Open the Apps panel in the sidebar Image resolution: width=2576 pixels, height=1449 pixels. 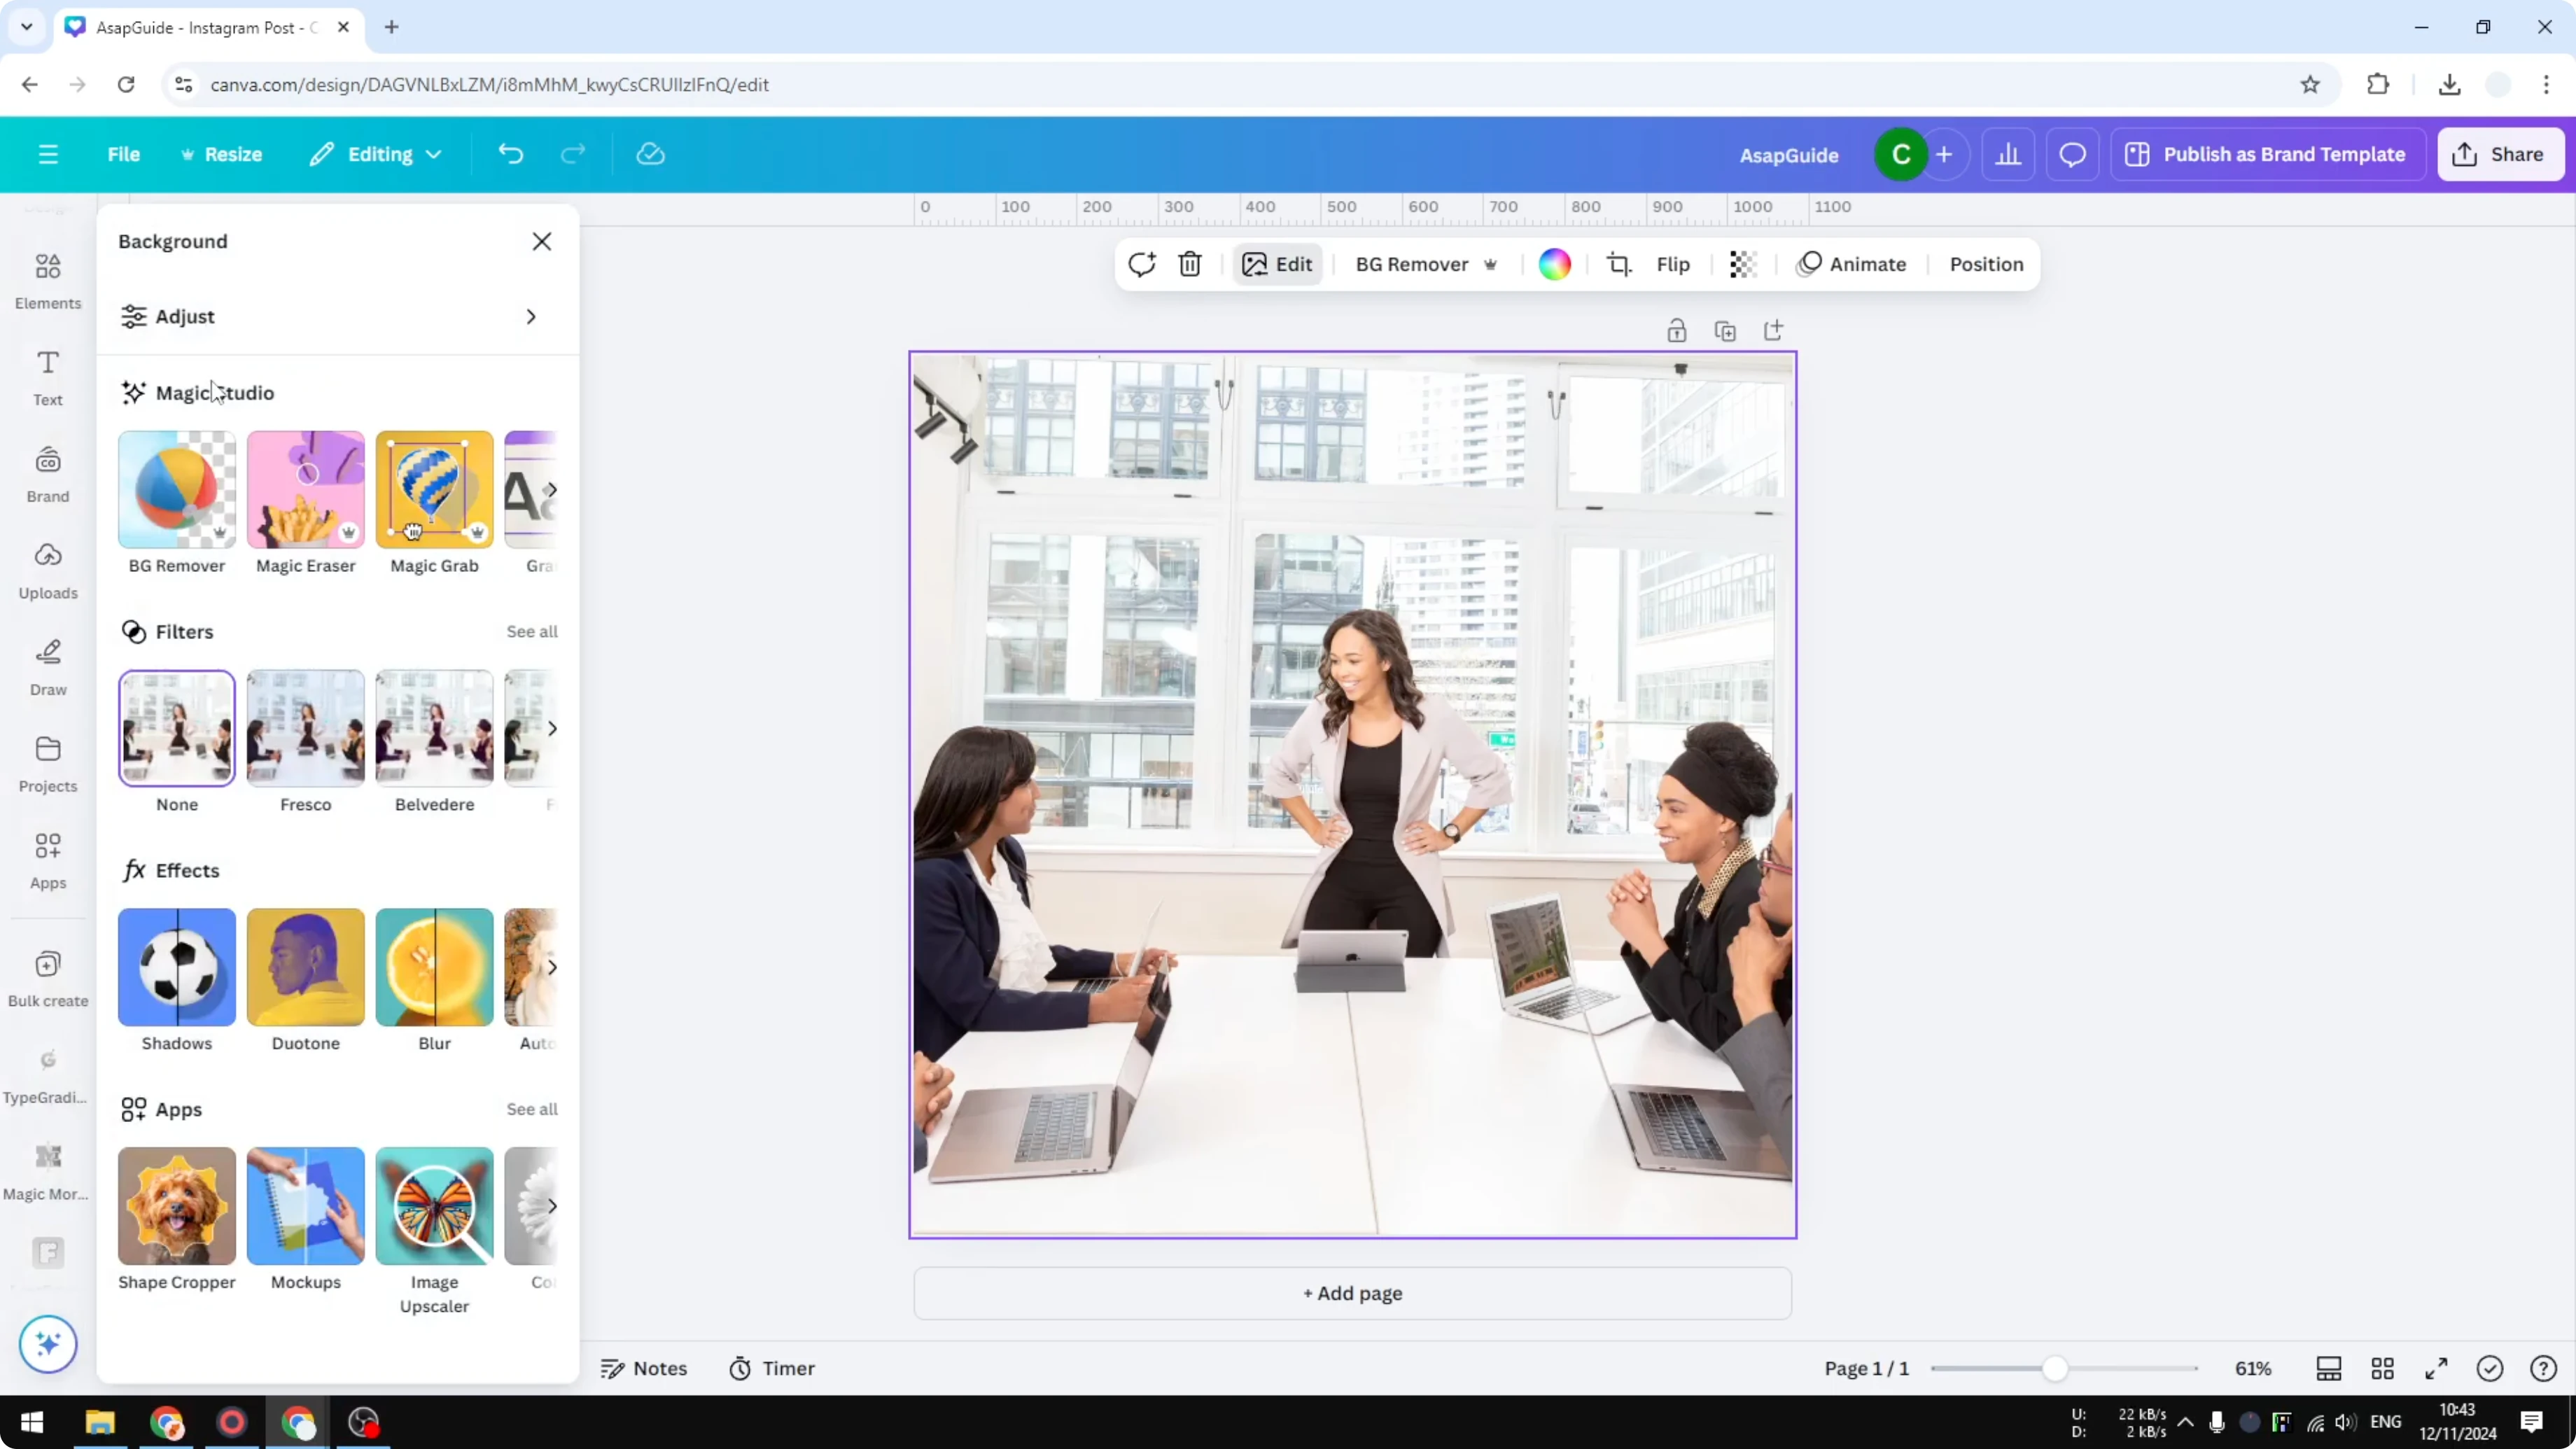tap(47, 858)
